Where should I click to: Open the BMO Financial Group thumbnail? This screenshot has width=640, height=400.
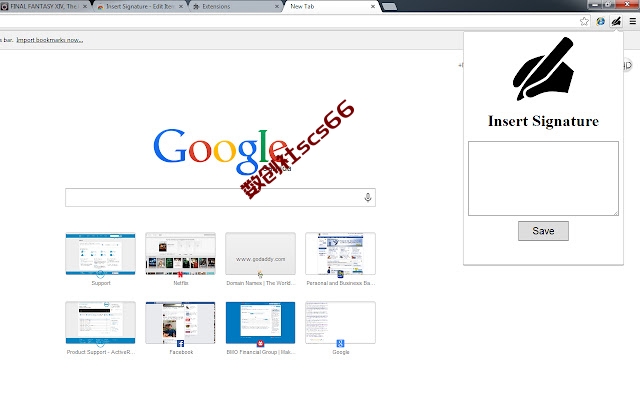pyautogui.click(x=260, y=322)
